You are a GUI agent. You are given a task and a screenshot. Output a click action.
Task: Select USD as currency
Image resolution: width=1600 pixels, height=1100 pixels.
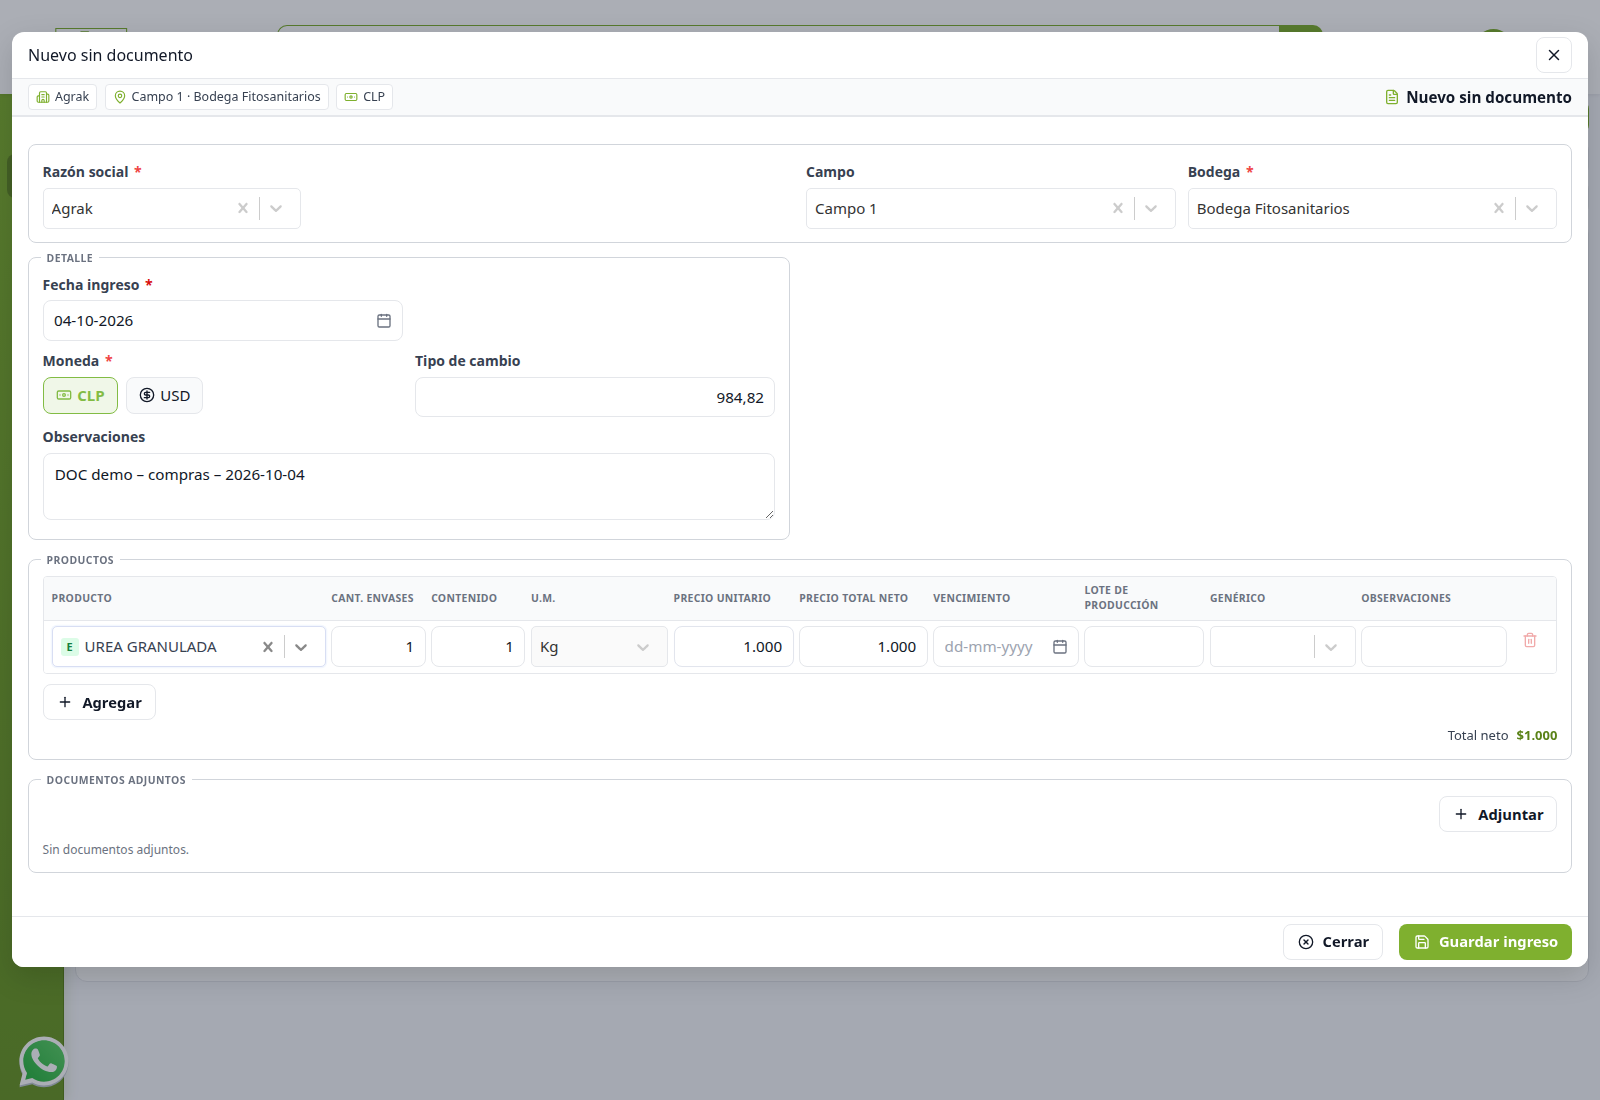pyautogui.click(x=165, y=396)
